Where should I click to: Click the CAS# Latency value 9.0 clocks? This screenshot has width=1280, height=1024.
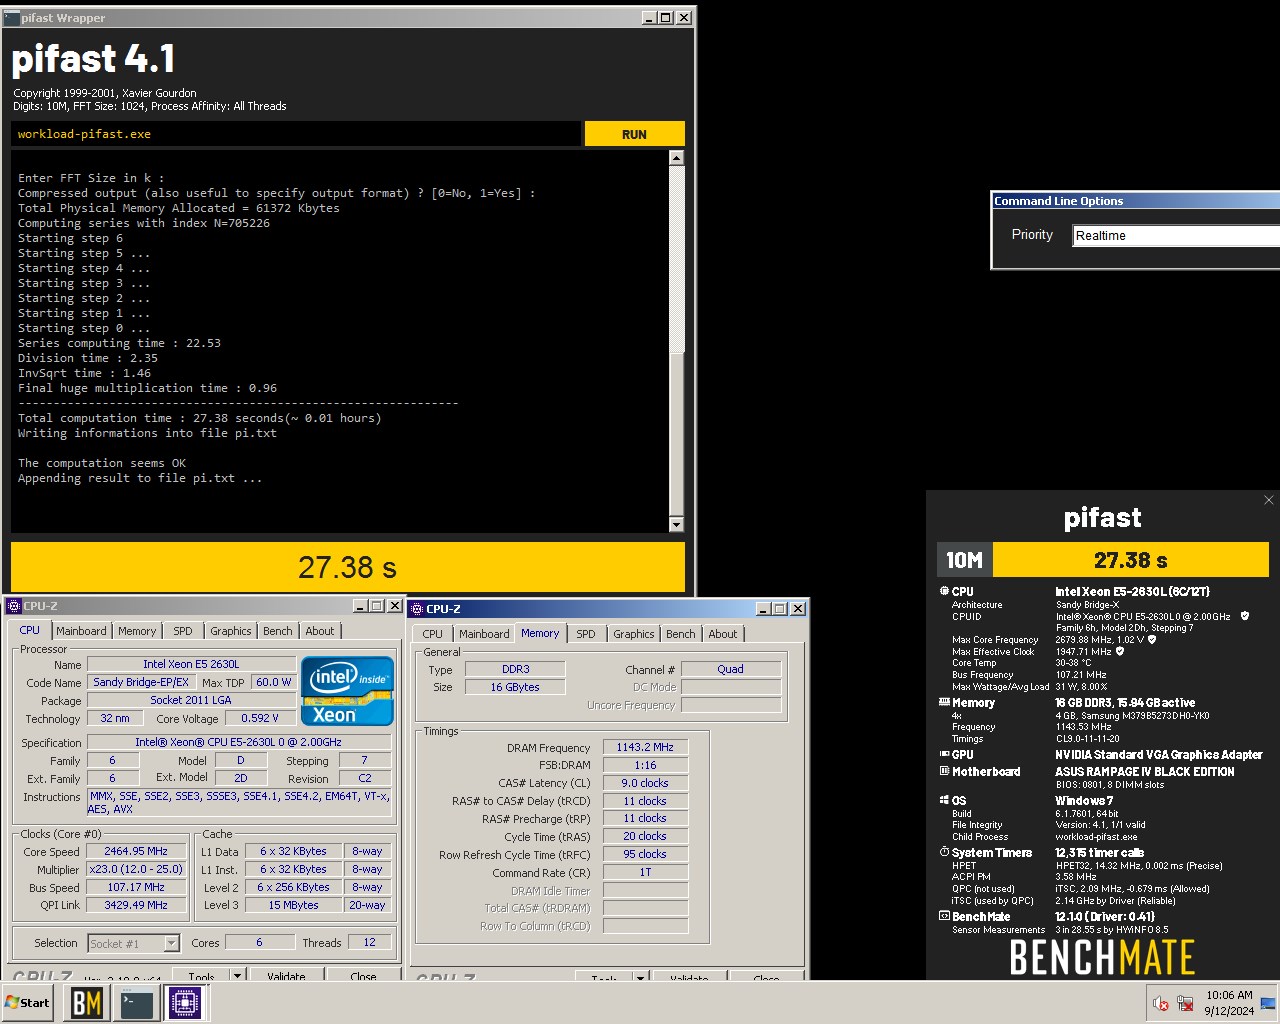tap(645, 783)
